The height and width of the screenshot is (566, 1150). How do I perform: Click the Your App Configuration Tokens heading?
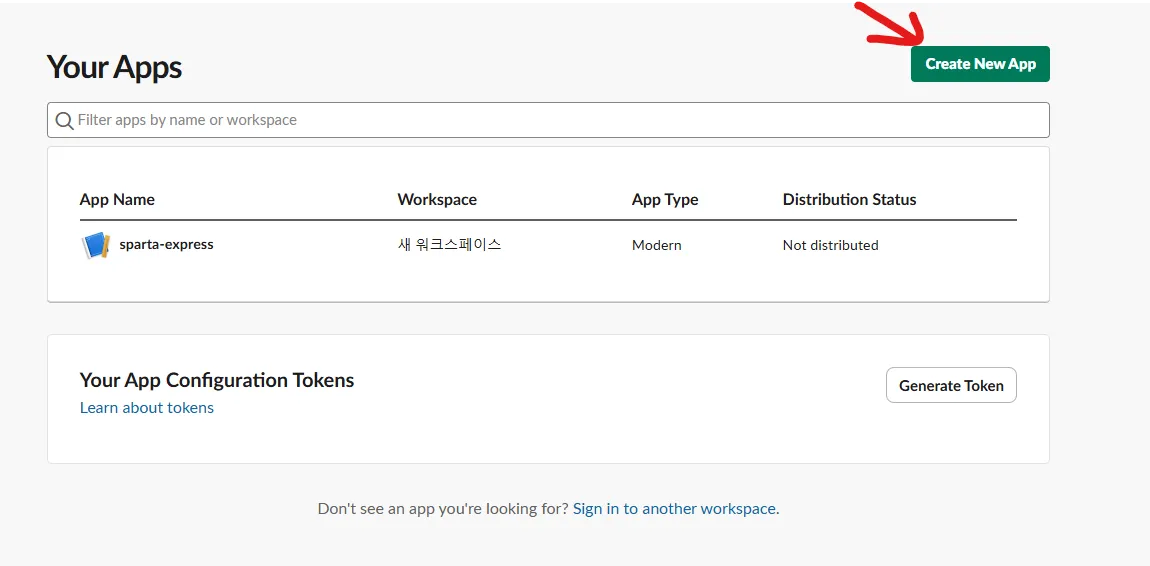[217, 380]
